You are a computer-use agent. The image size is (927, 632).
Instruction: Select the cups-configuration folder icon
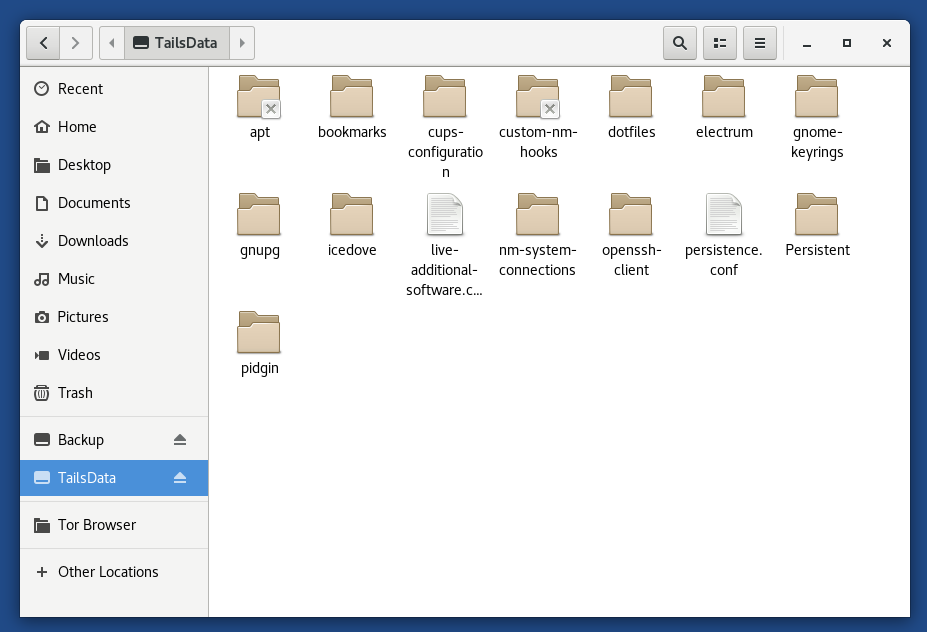(x=445, y=96)
